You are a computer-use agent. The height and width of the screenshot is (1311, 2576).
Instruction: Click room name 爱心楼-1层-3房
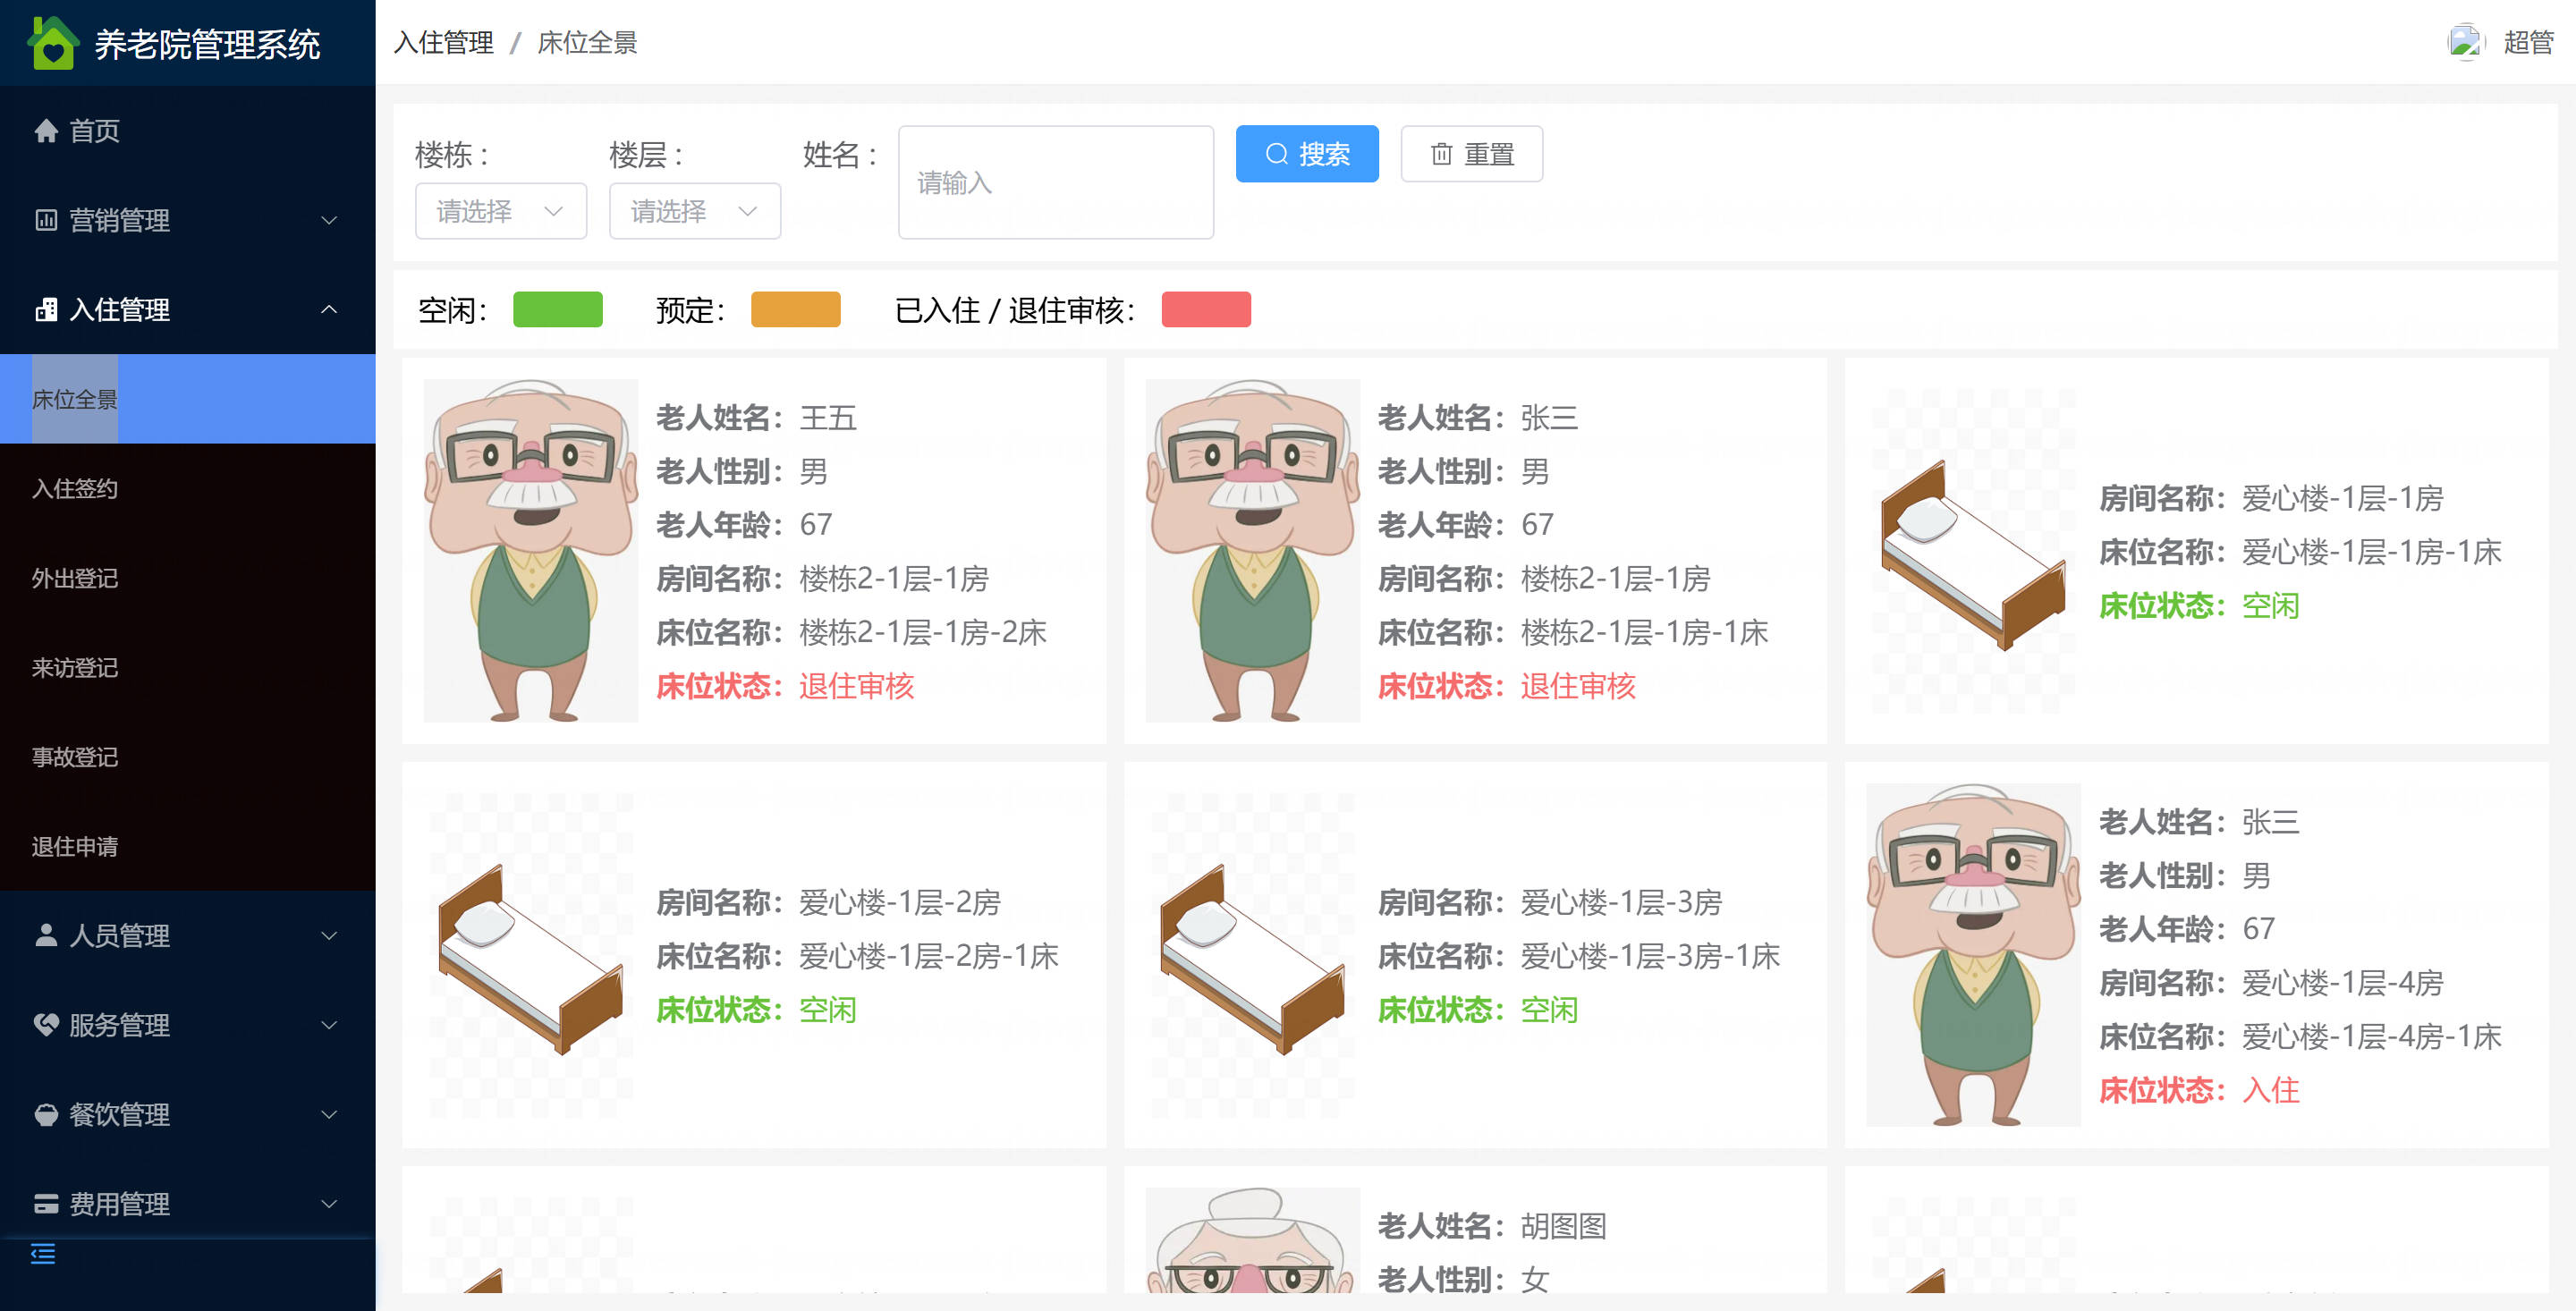pos(1622,902)
